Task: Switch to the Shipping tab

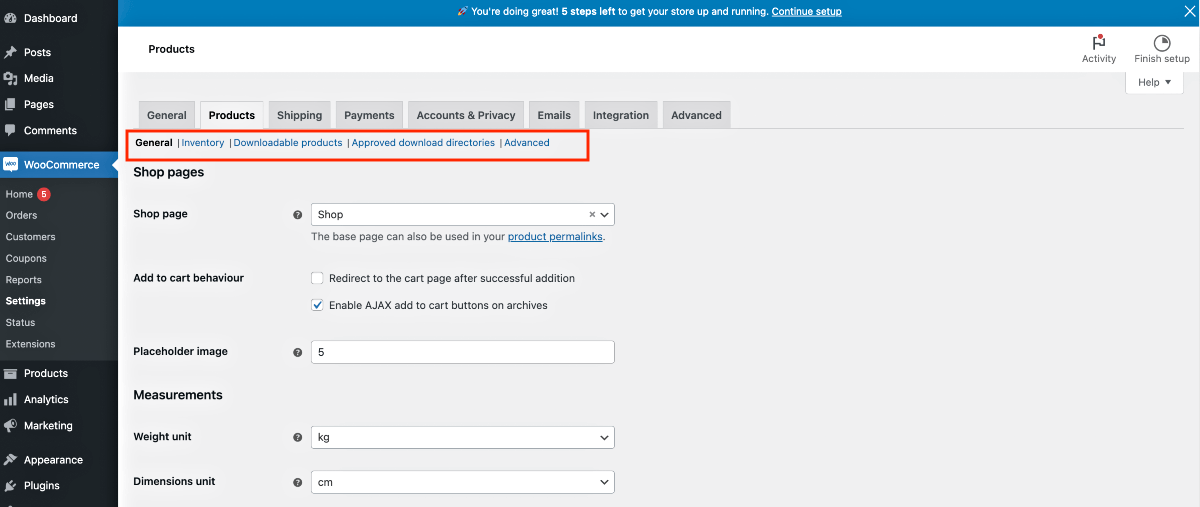Action: 299,115
